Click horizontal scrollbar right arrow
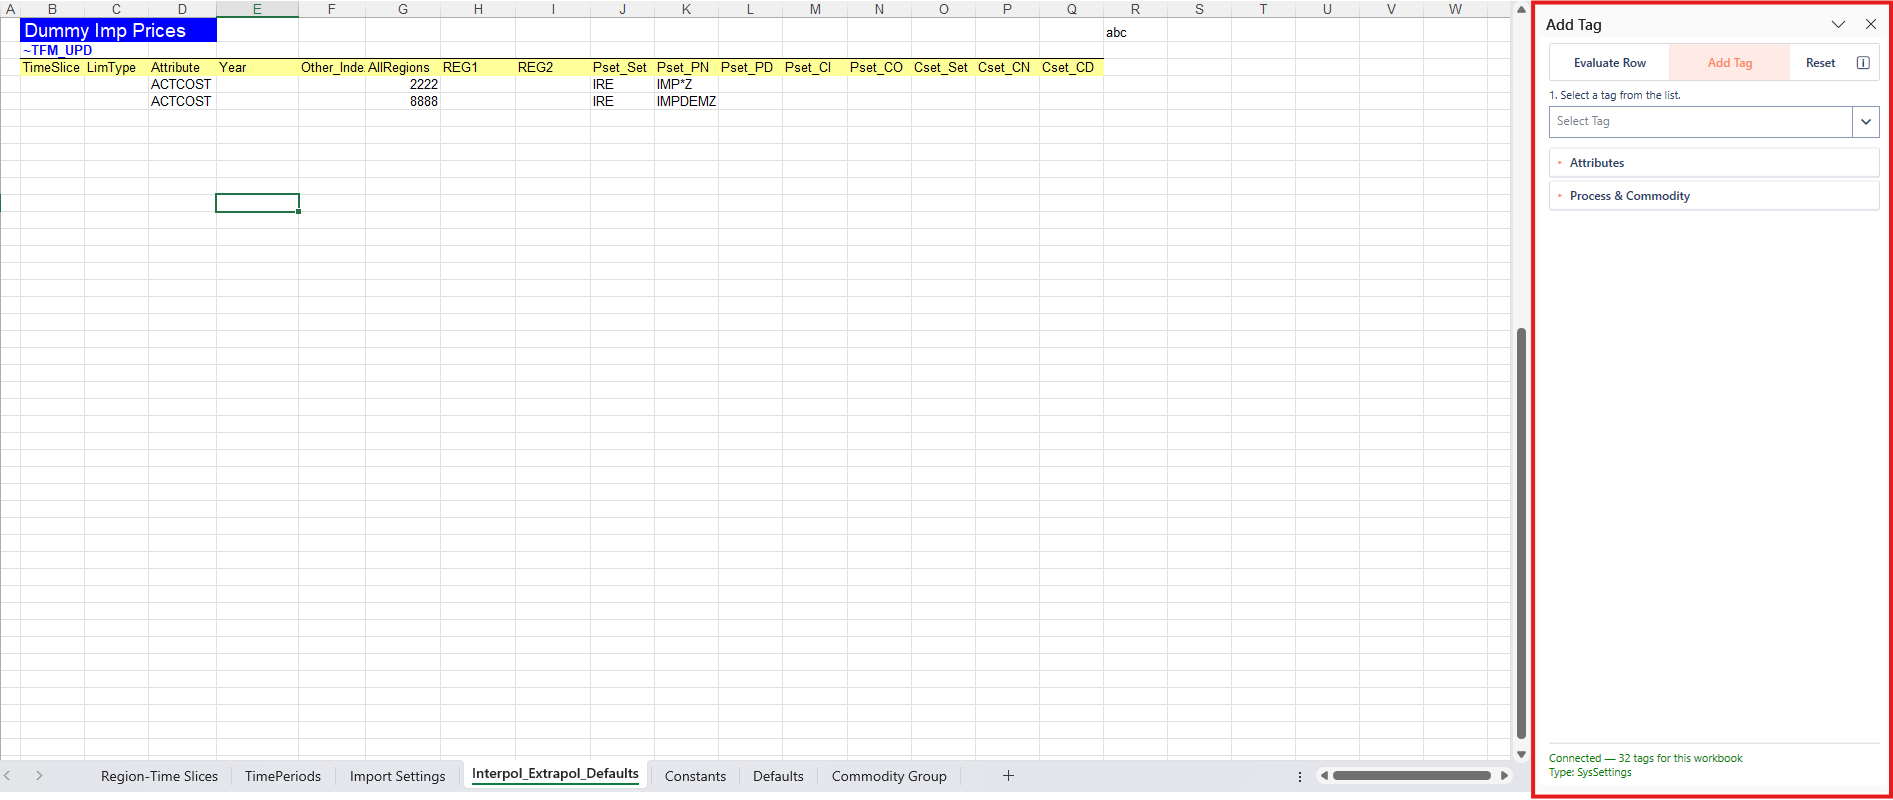The image size is (1893, 800). [x=1504, y=776]
